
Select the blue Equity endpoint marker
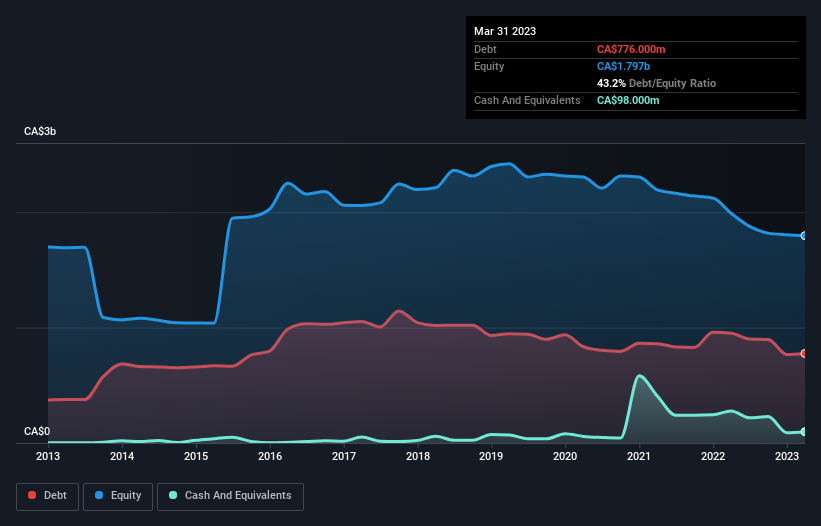coord(804,236)
